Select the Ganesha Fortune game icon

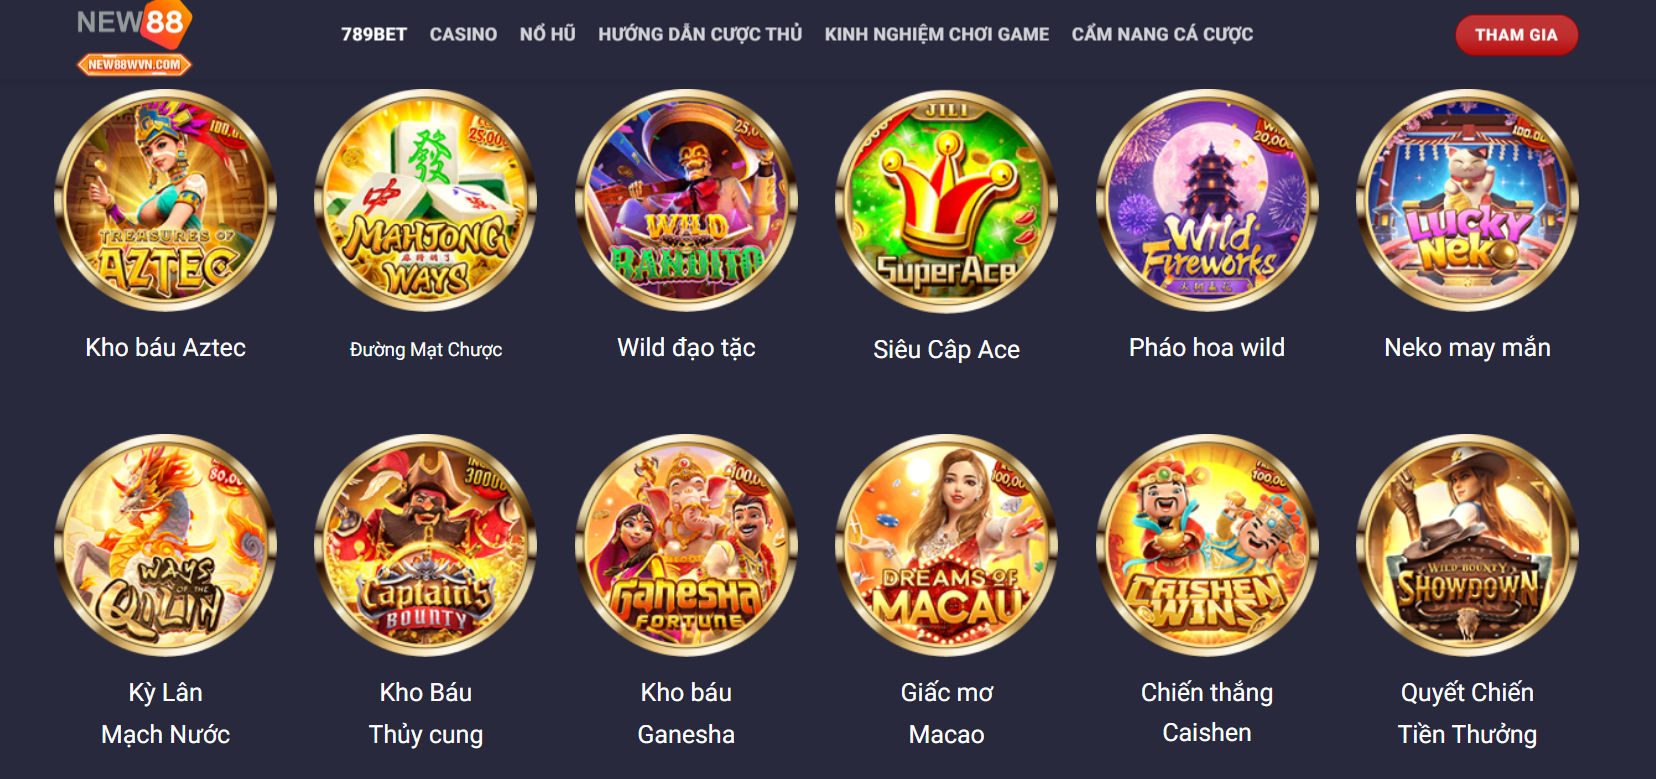686,545
